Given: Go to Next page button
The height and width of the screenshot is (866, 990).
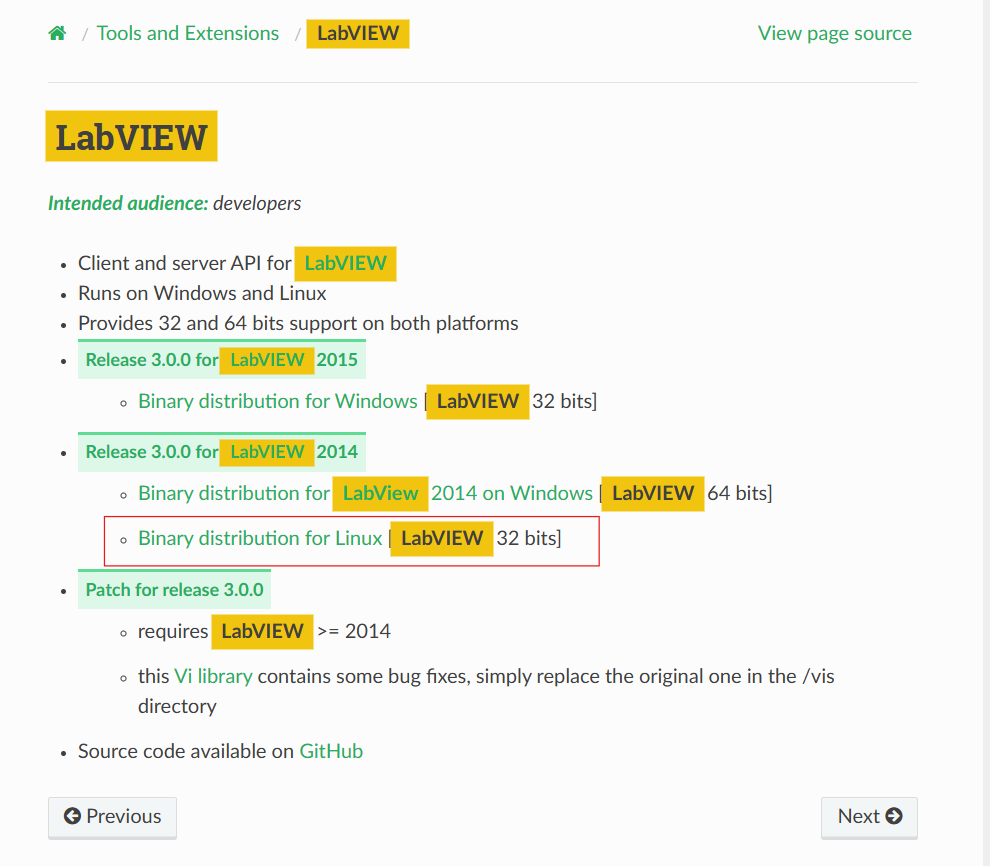Looking at the screenshot, I should click(869, 817).
